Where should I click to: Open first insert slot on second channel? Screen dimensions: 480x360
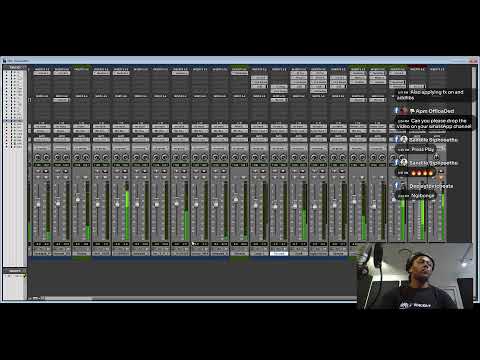pos(62,73)
